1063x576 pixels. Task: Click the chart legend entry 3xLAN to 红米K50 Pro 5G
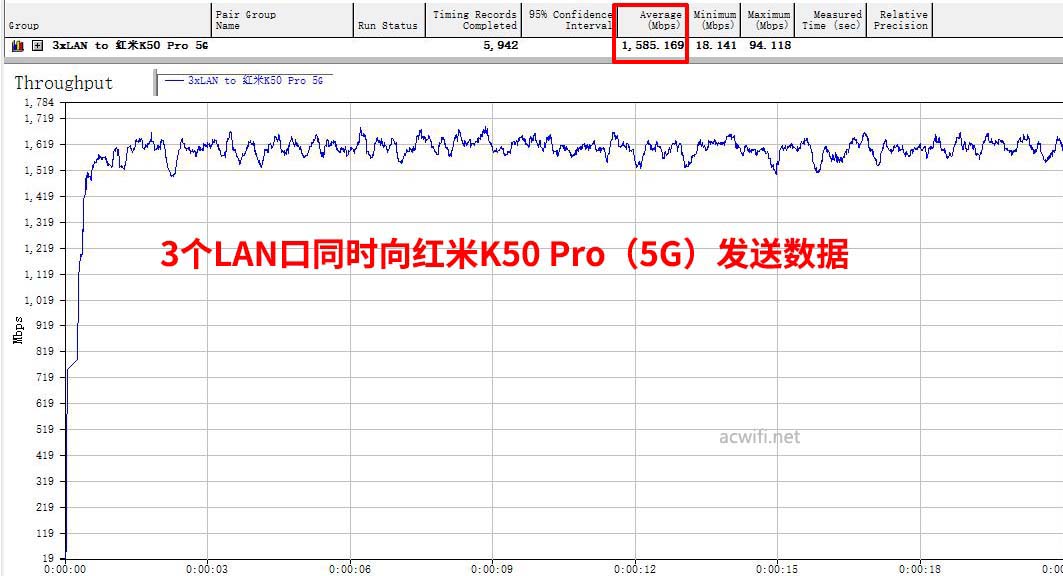(x=245, y=81)
